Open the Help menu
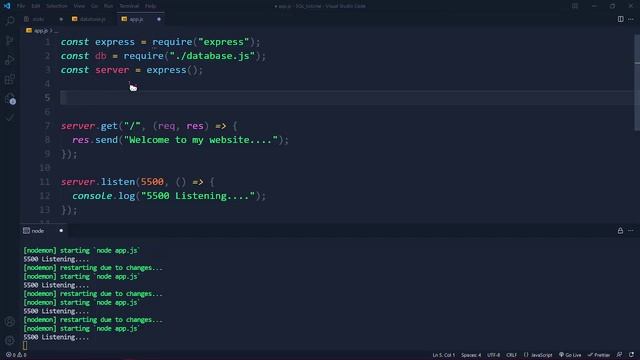 [151, 6]
